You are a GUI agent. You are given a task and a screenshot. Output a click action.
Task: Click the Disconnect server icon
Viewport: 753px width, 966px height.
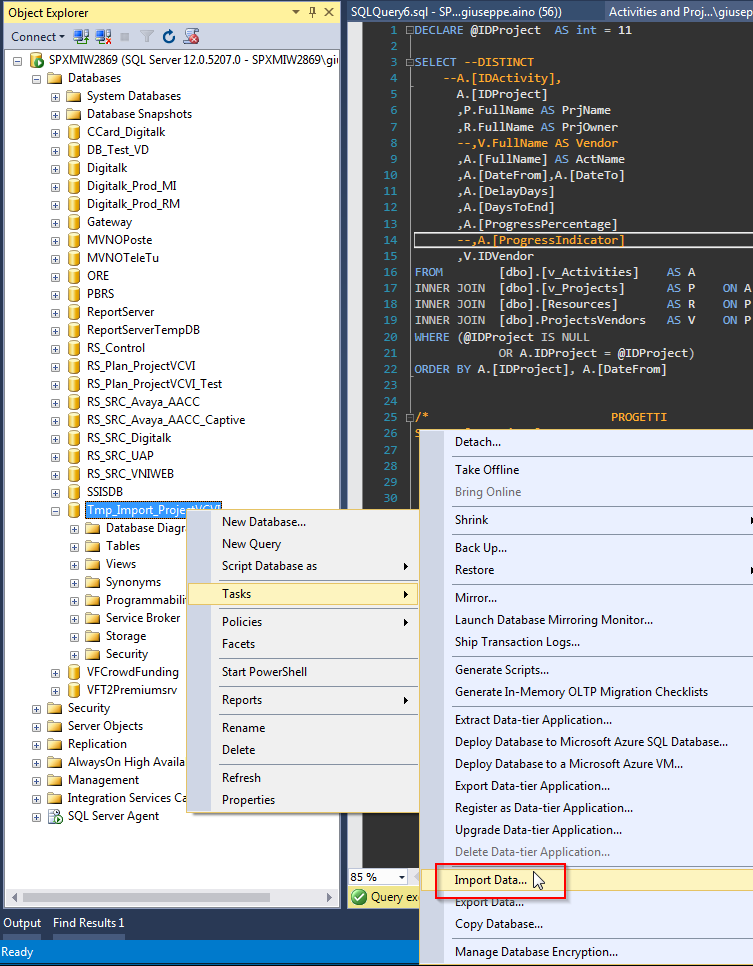click(x=101, y=37)
